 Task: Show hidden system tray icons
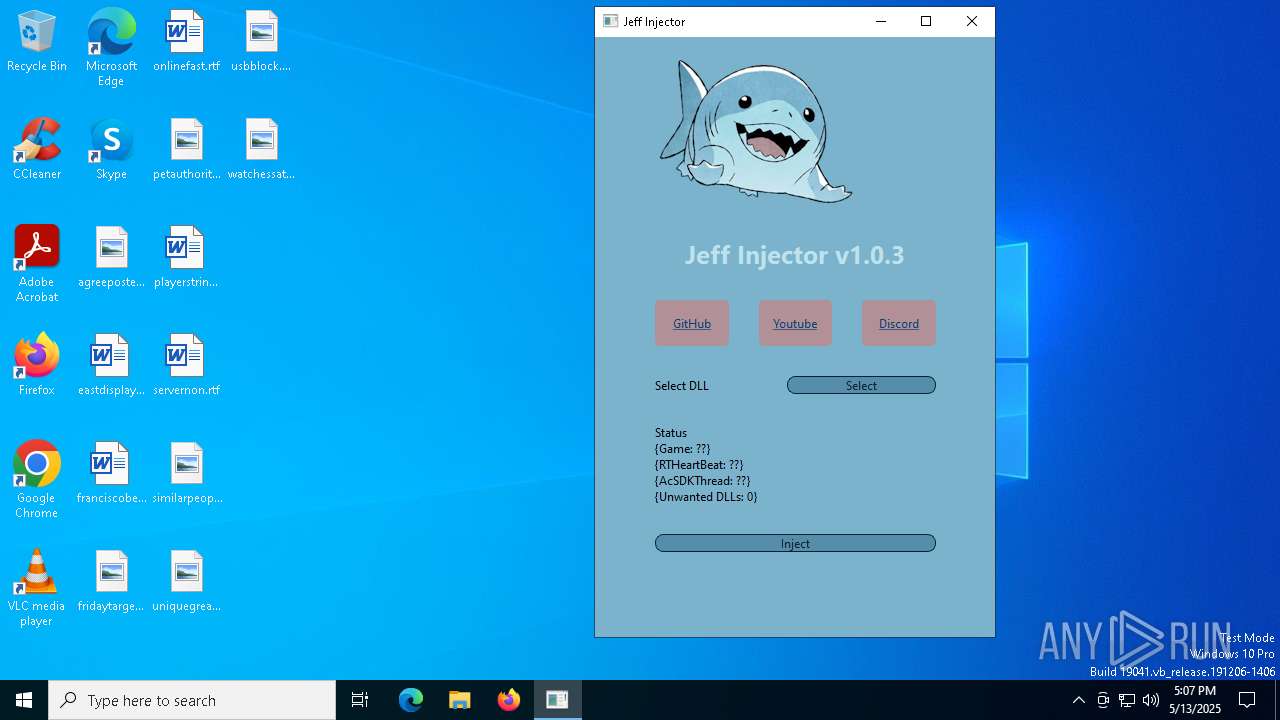pos(1078,700)
